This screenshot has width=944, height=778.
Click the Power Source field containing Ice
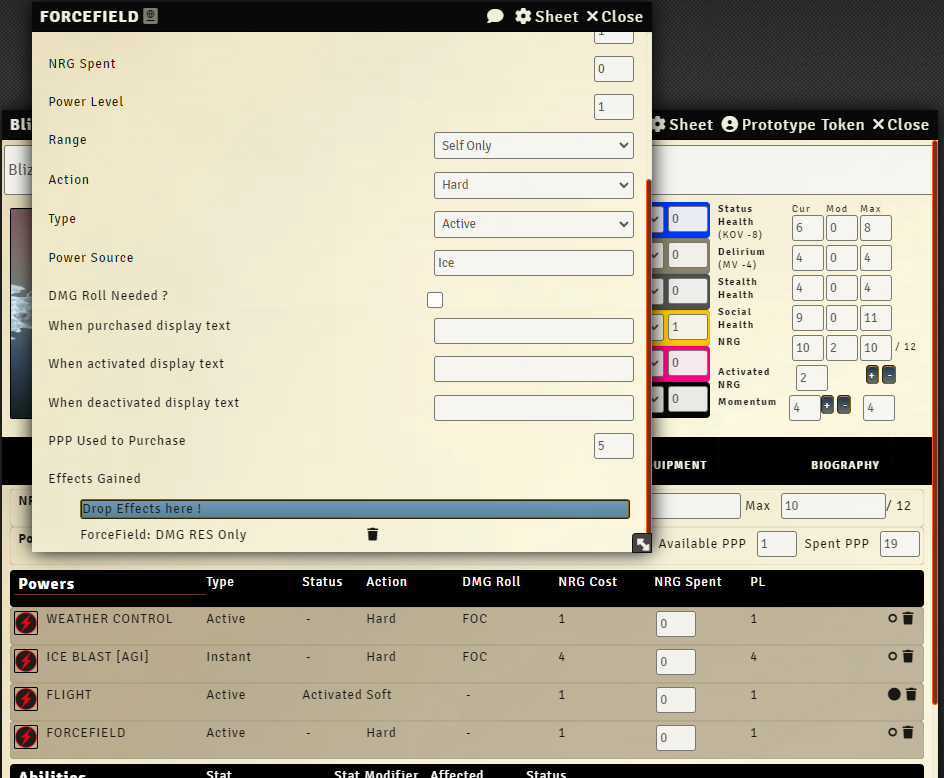click(x=533, y=263)
